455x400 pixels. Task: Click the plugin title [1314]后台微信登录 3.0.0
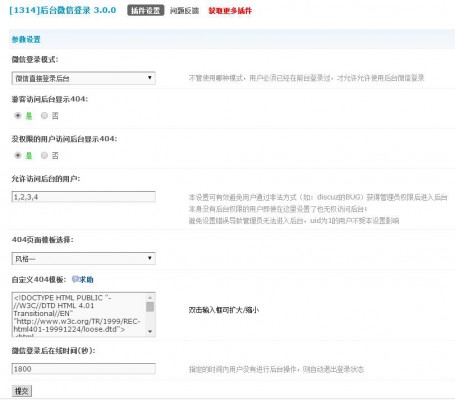63,10
